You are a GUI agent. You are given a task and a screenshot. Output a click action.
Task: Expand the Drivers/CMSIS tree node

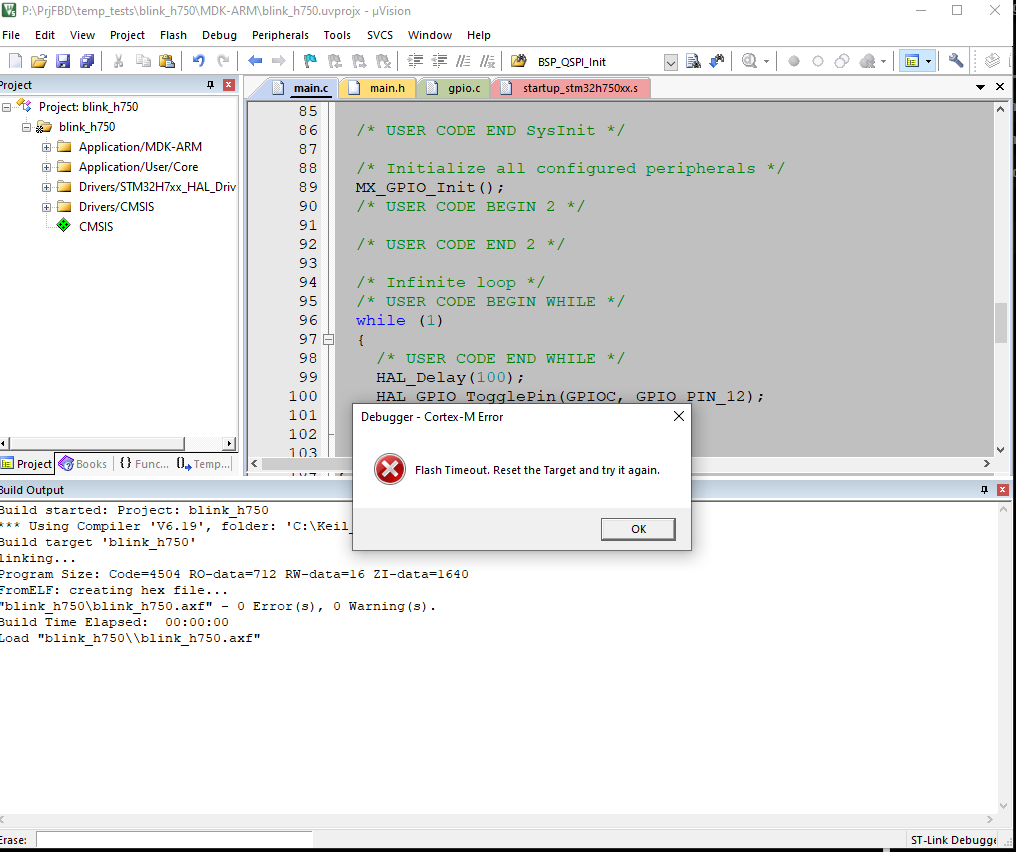(45, 206)
